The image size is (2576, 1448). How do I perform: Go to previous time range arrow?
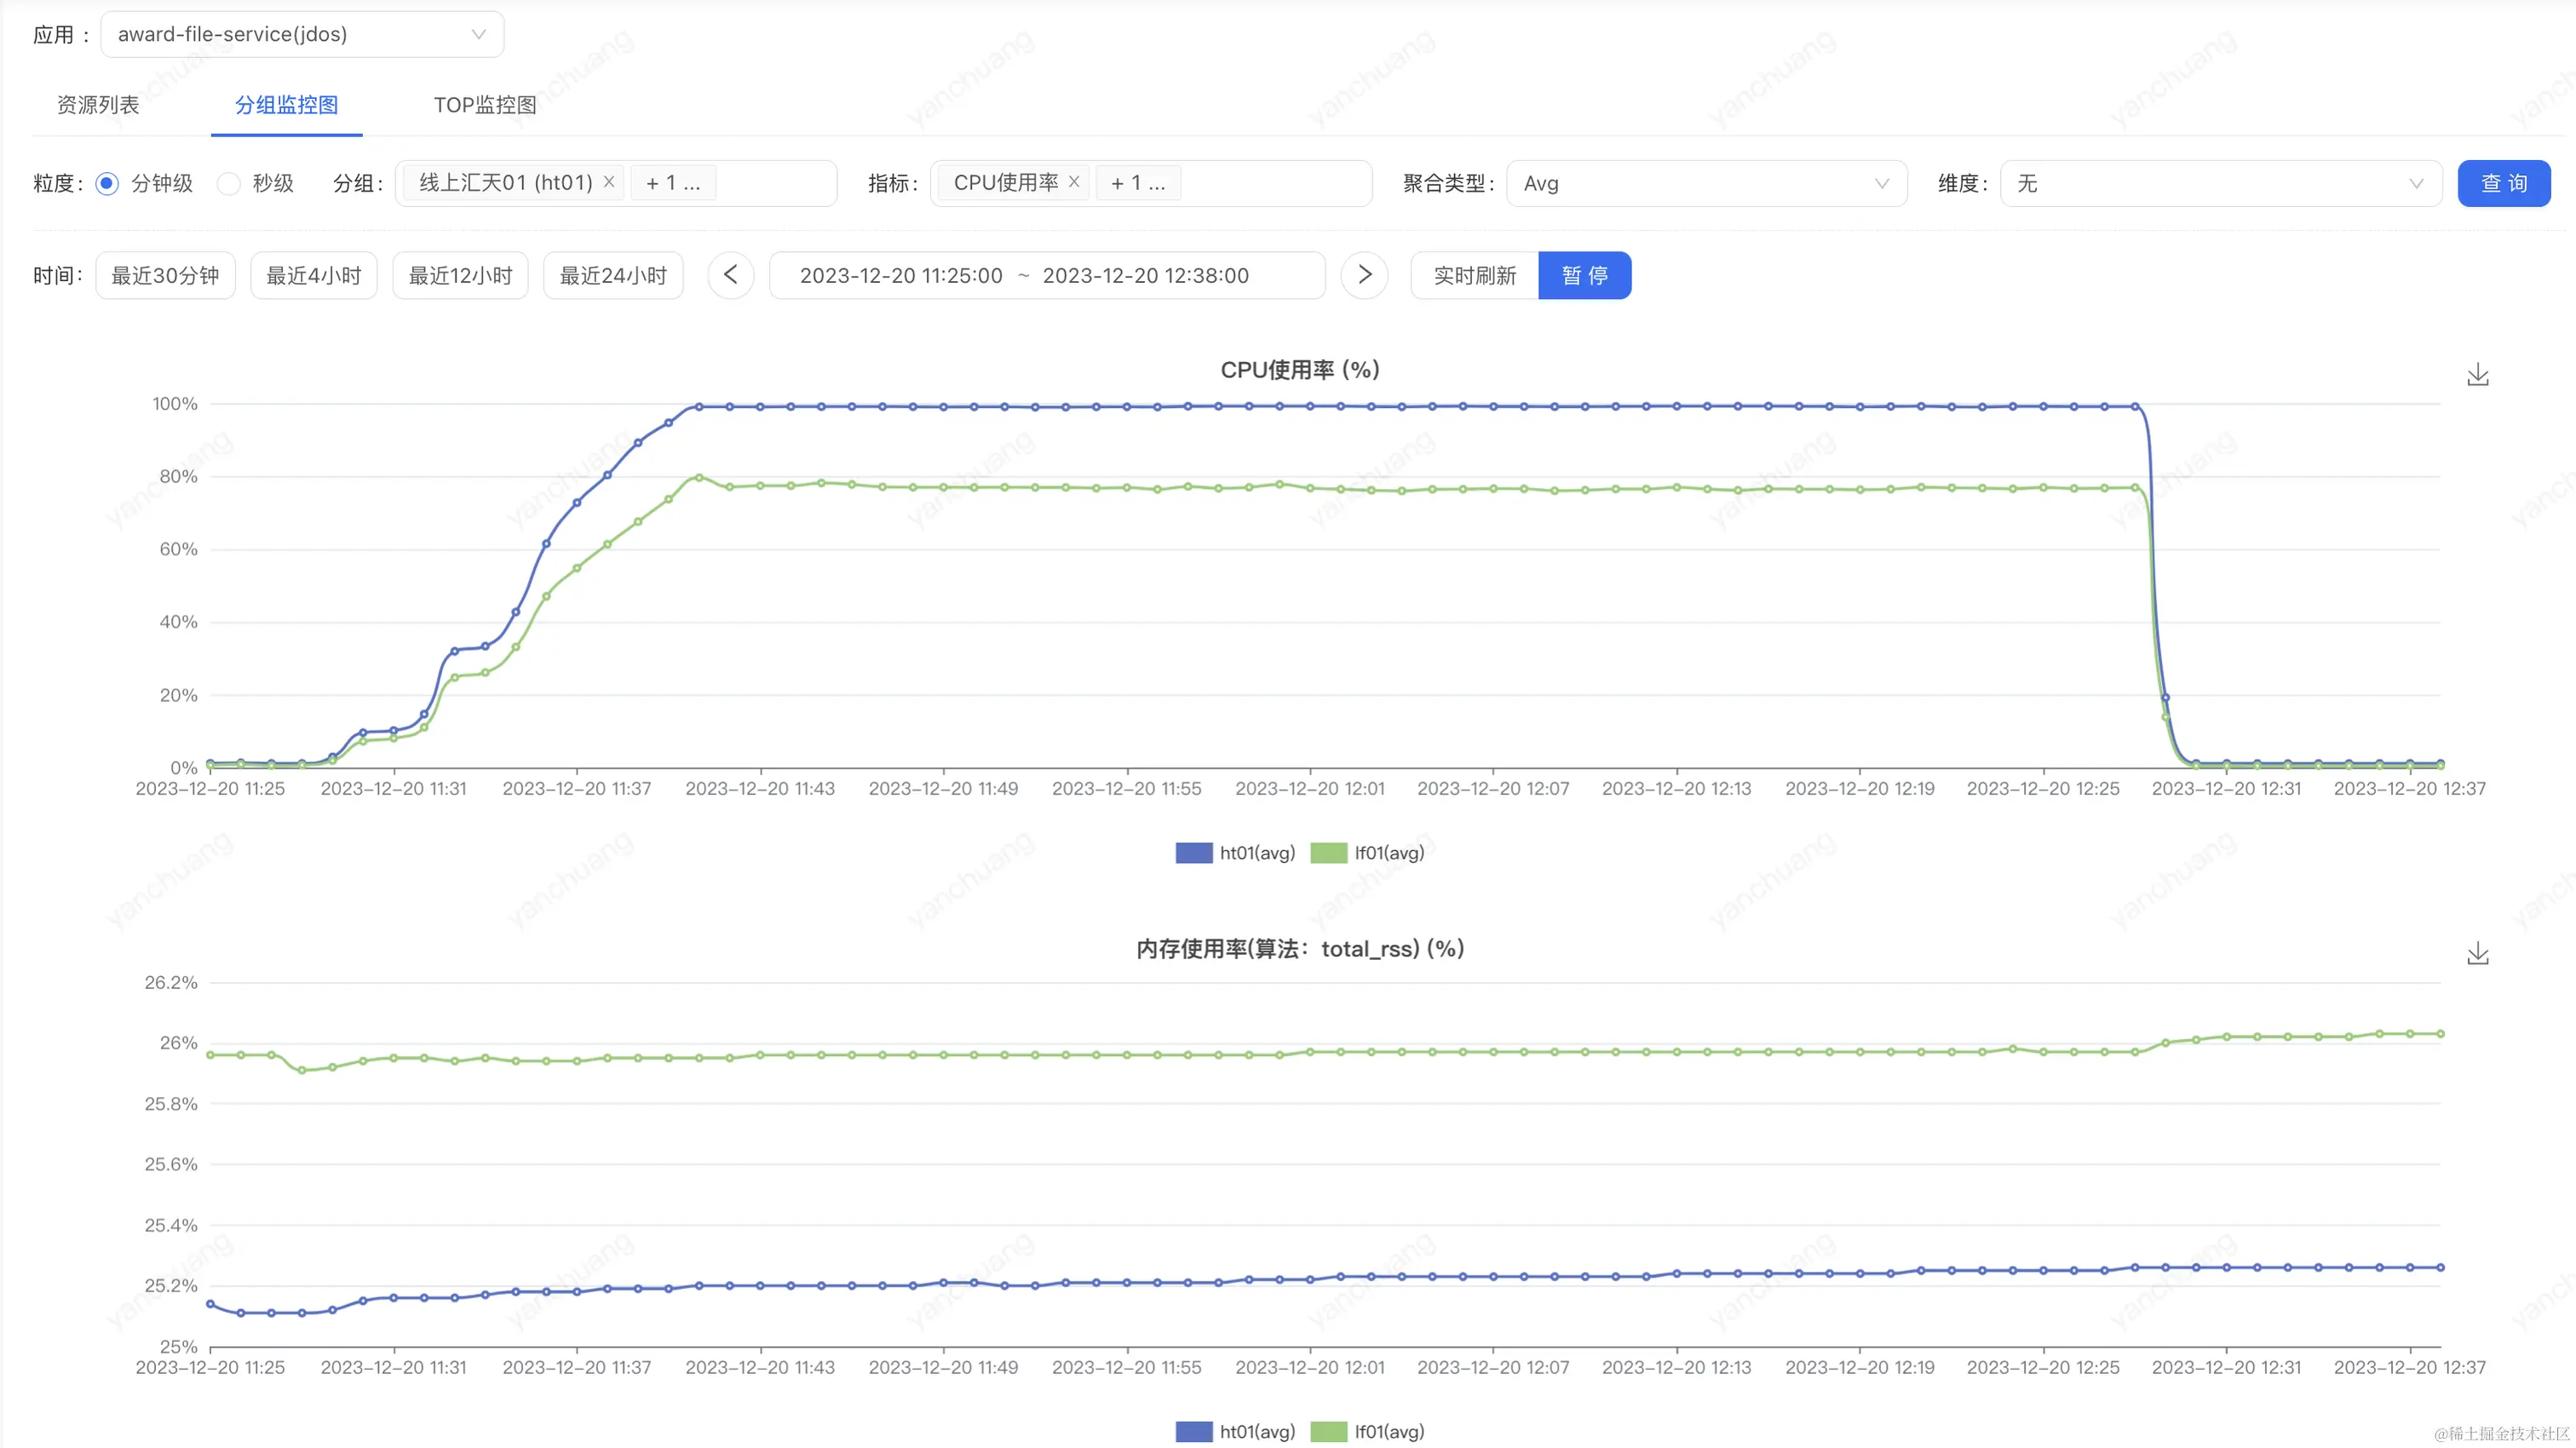pos(731,275)
